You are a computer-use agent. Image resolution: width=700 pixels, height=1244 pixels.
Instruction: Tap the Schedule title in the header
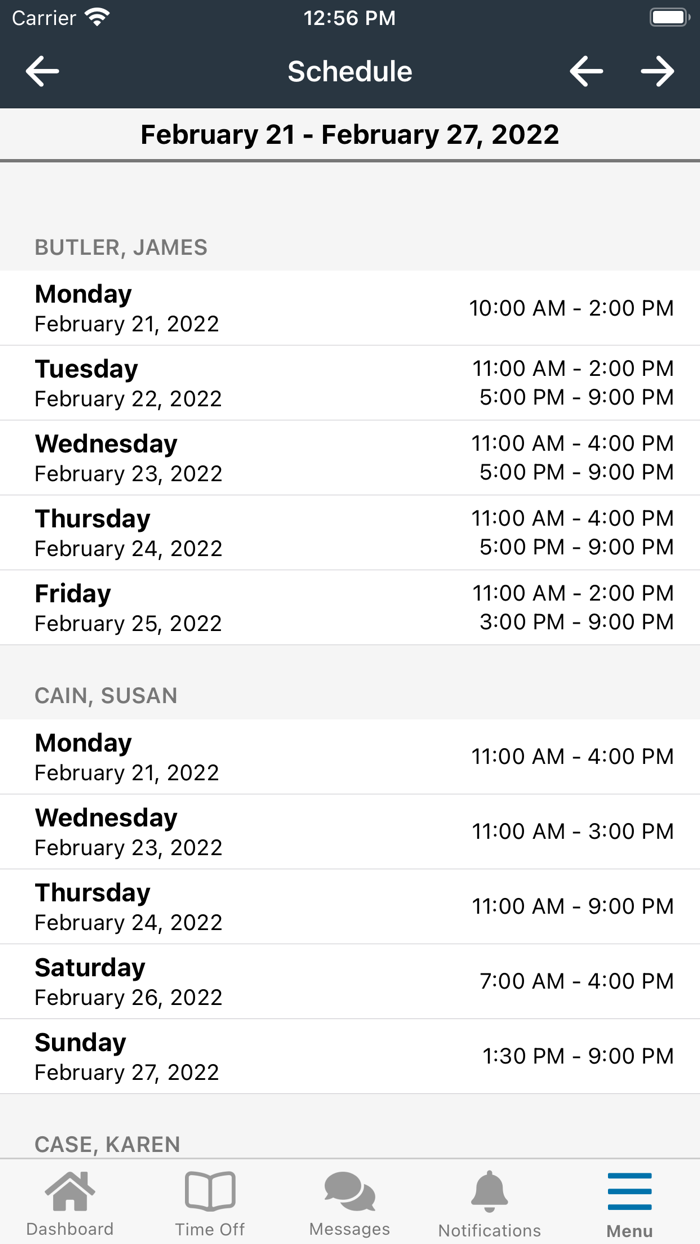[350, 71]
